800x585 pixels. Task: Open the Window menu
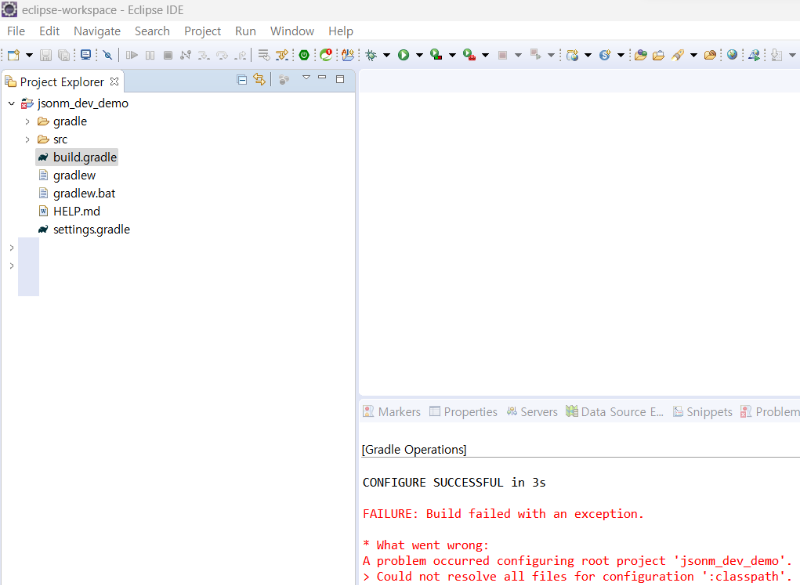(x=292, y=31)
